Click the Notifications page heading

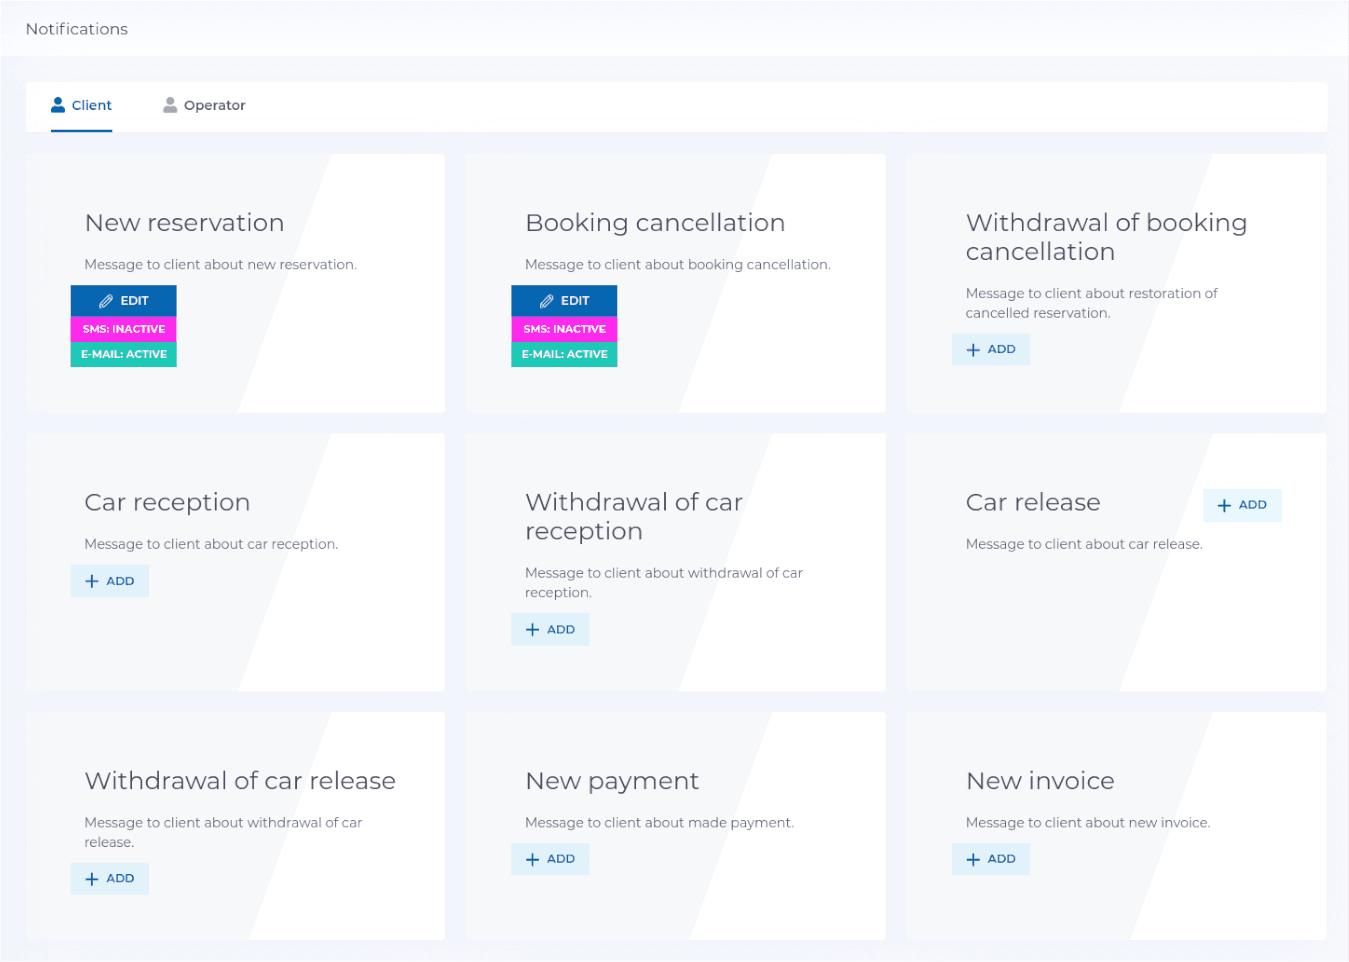pos(77,29)
